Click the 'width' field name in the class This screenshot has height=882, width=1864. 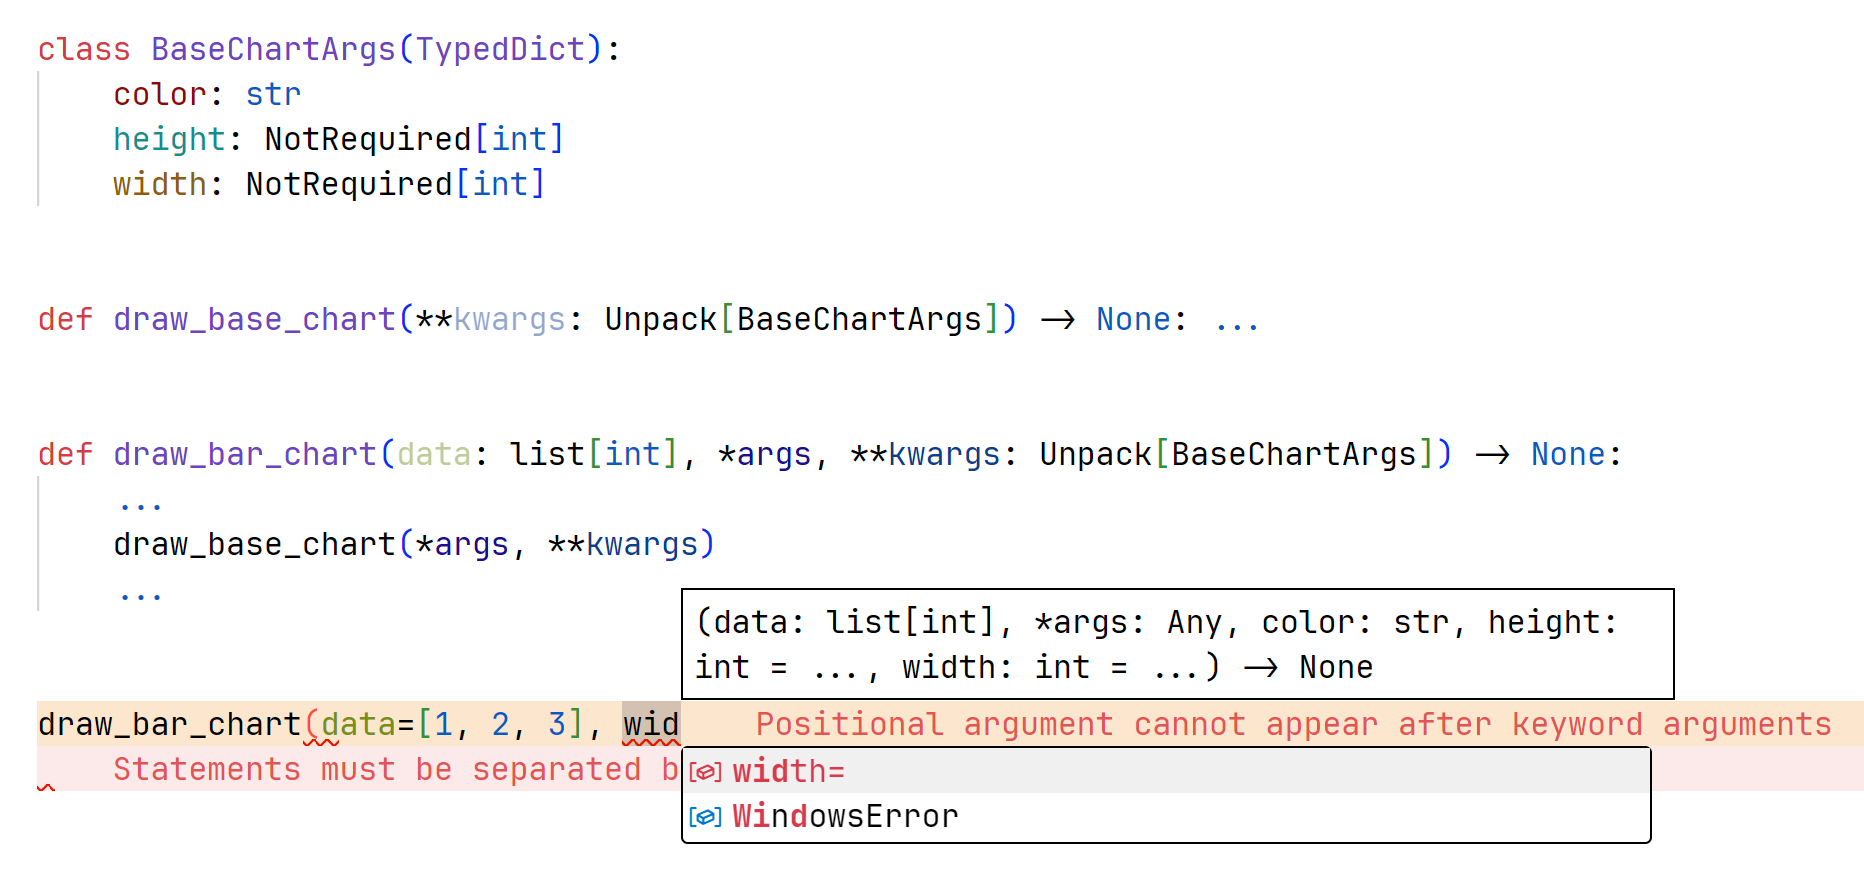pyautogui.click(x=159, y=184)
